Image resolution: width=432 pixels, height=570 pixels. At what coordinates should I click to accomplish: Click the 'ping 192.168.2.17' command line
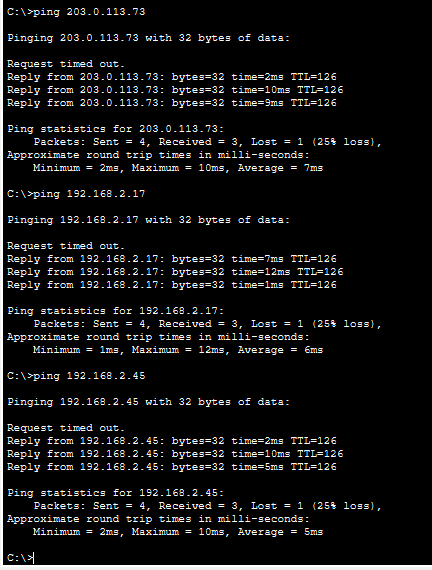[76, 194]
